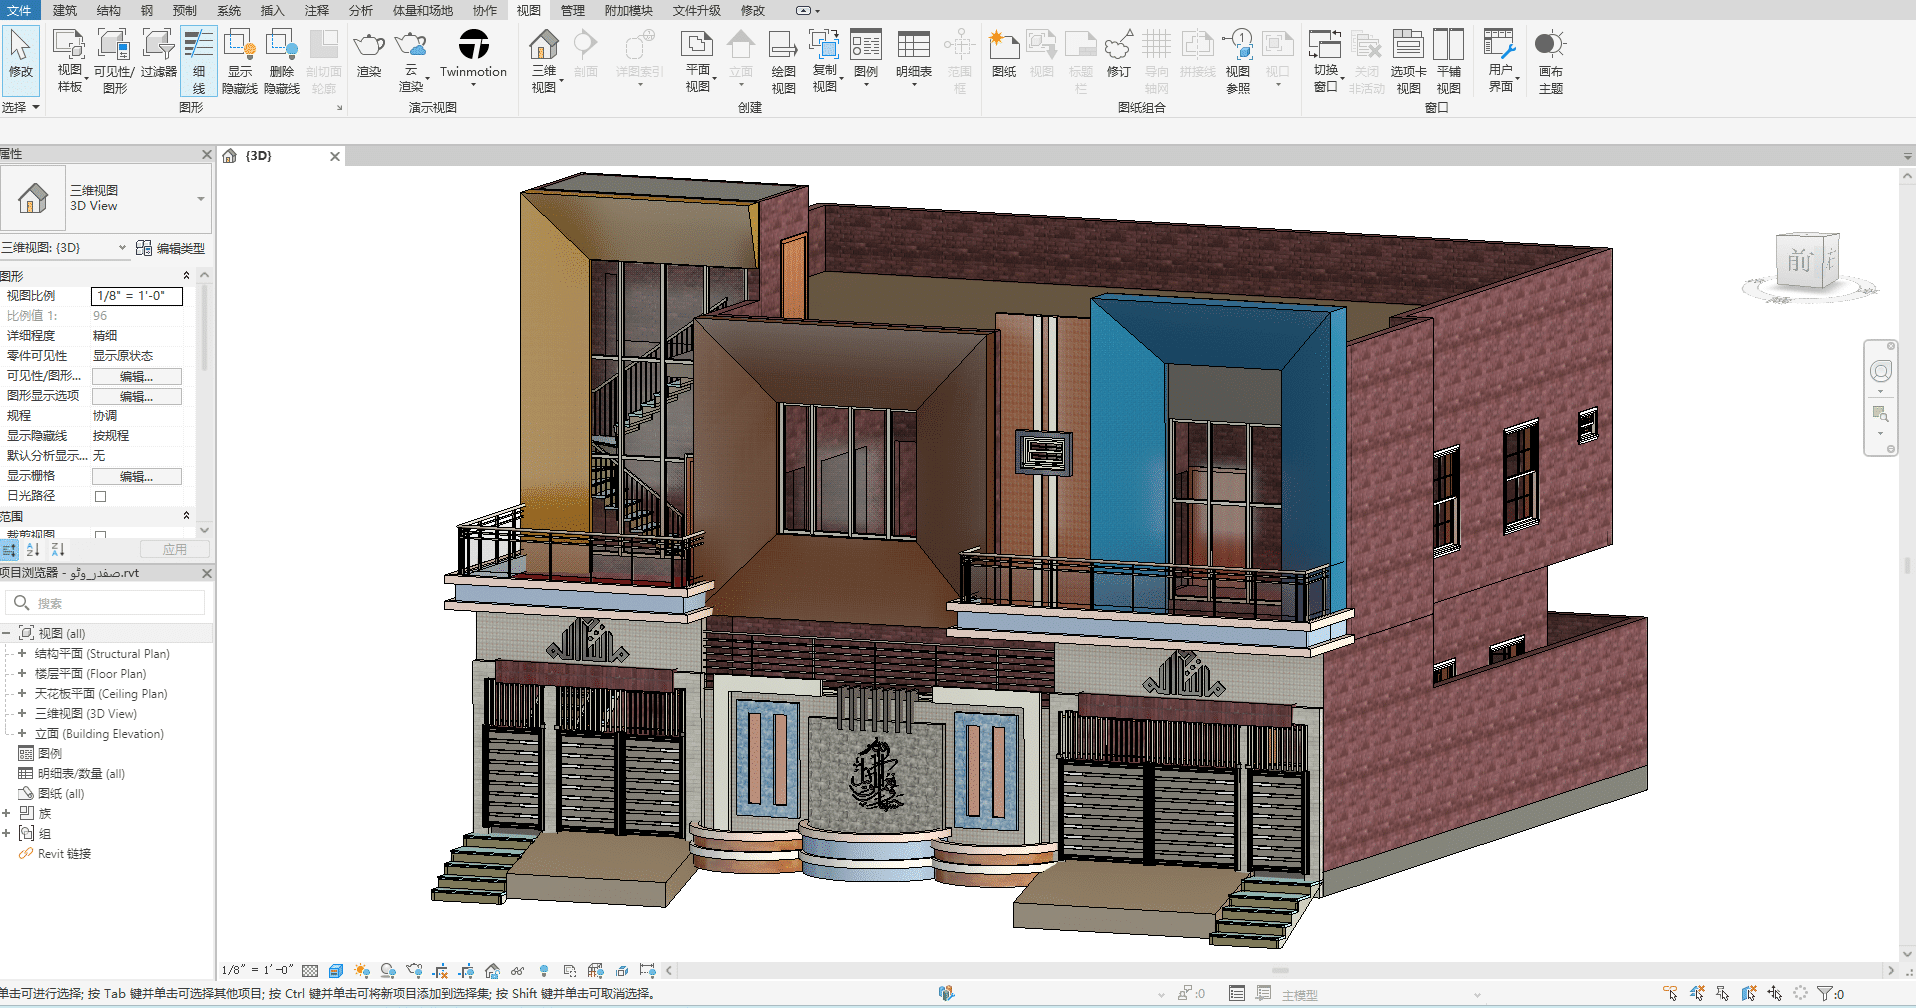Enable the Sun Path (日光路径) checkbox
Screen dimensions: 1916x1008
point(100,496)
